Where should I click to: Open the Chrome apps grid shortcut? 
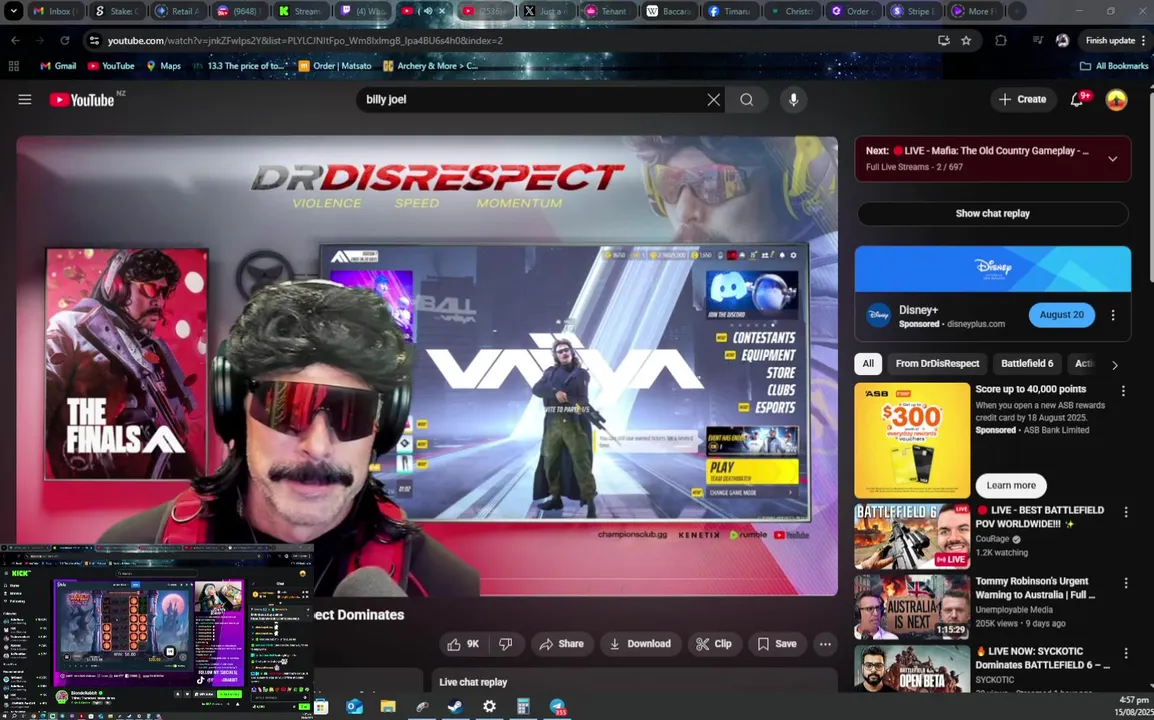pyautogui.click(x=13, y=66)
